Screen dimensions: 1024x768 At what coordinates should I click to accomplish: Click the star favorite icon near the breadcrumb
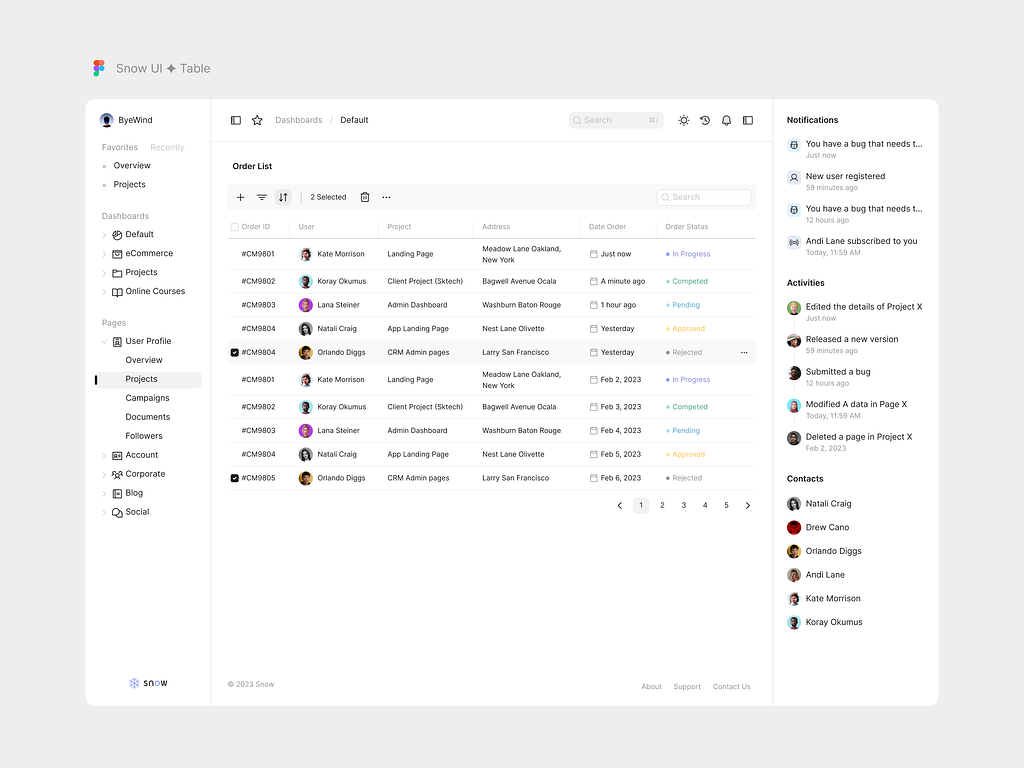[x=257, y=120]
